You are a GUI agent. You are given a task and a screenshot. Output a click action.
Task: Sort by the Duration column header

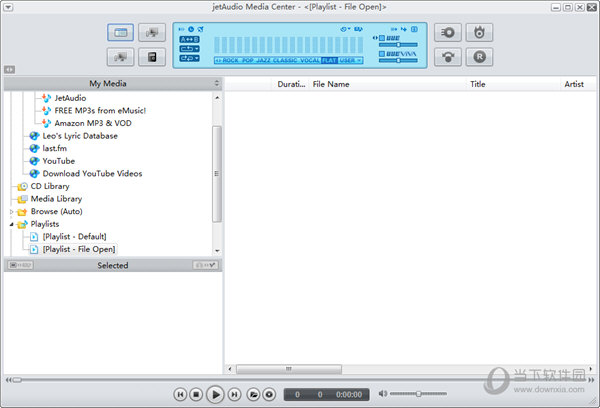point(291,84)
